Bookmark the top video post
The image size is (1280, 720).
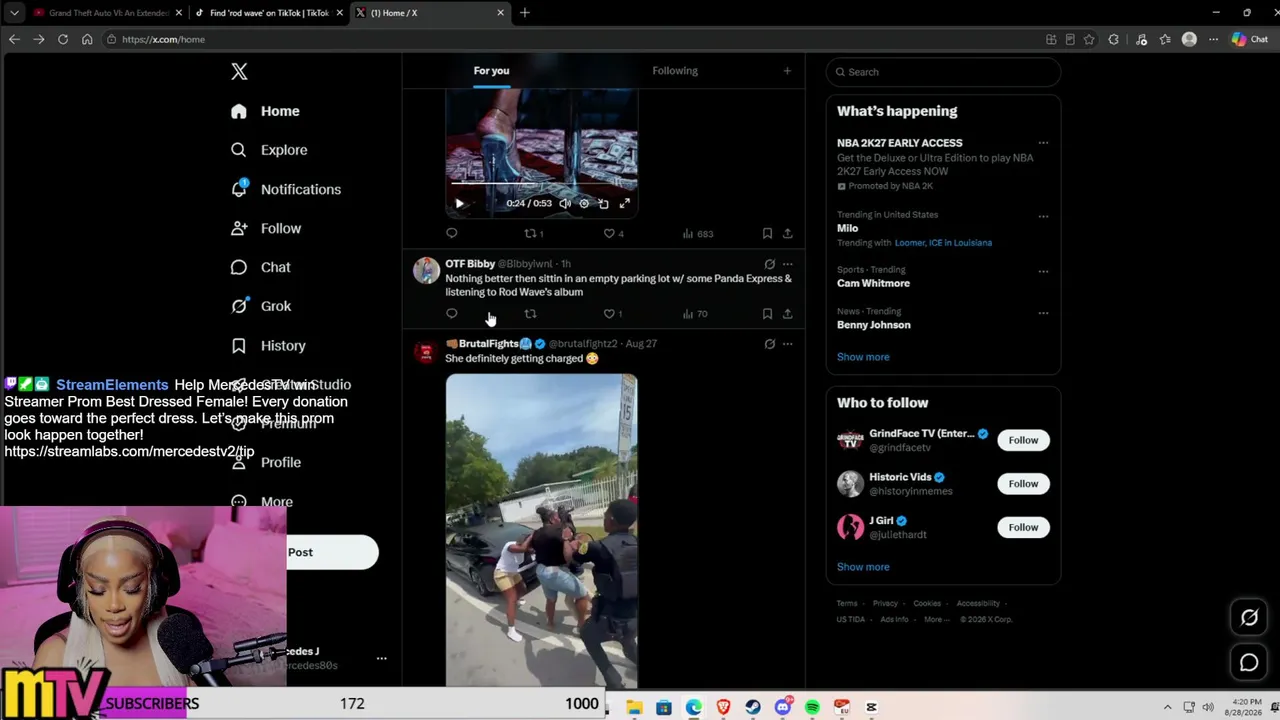coord(767,233)
